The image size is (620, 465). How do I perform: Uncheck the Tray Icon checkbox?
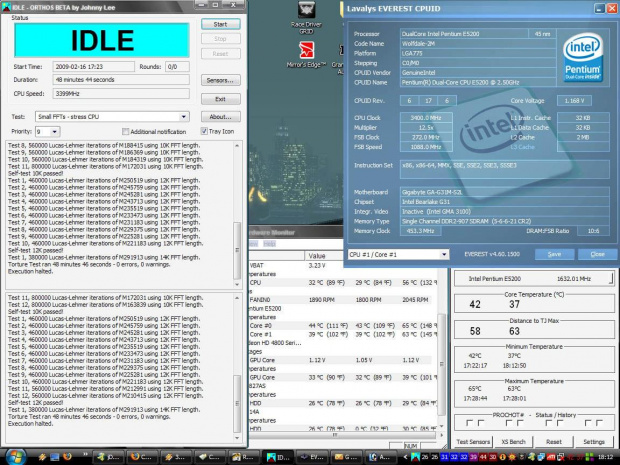coord(203,131)
